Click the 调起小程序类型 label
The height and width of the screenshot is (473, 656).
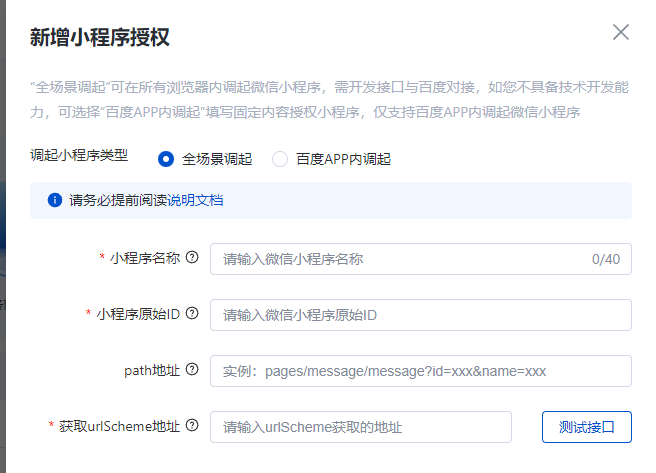(x=79, y=156)
